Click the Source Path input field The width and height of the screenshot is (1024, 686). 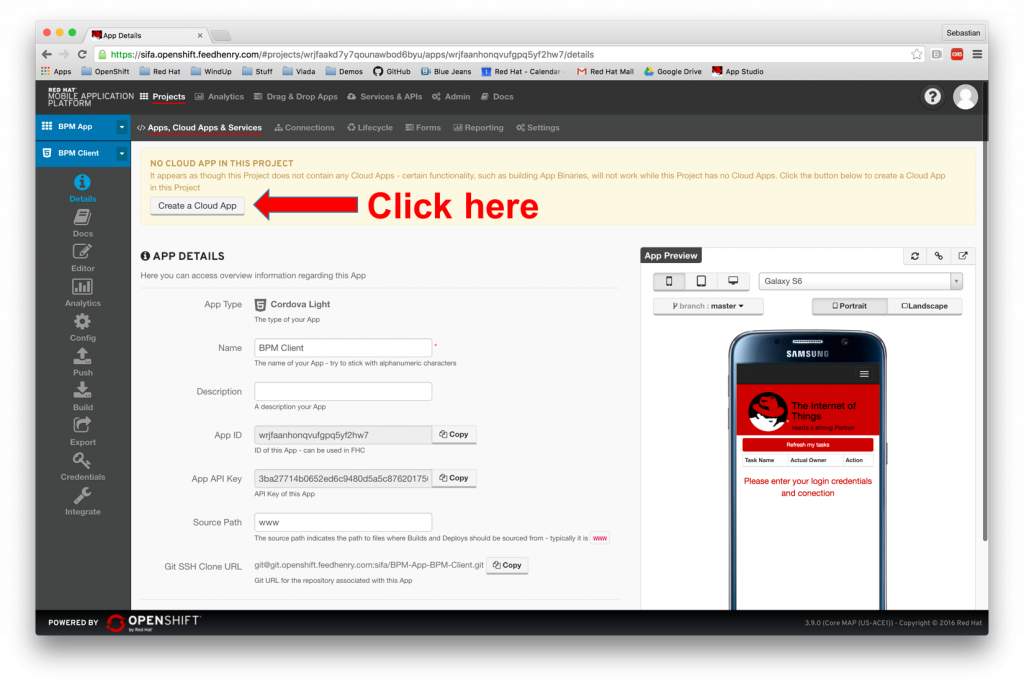tap(343, 522)
